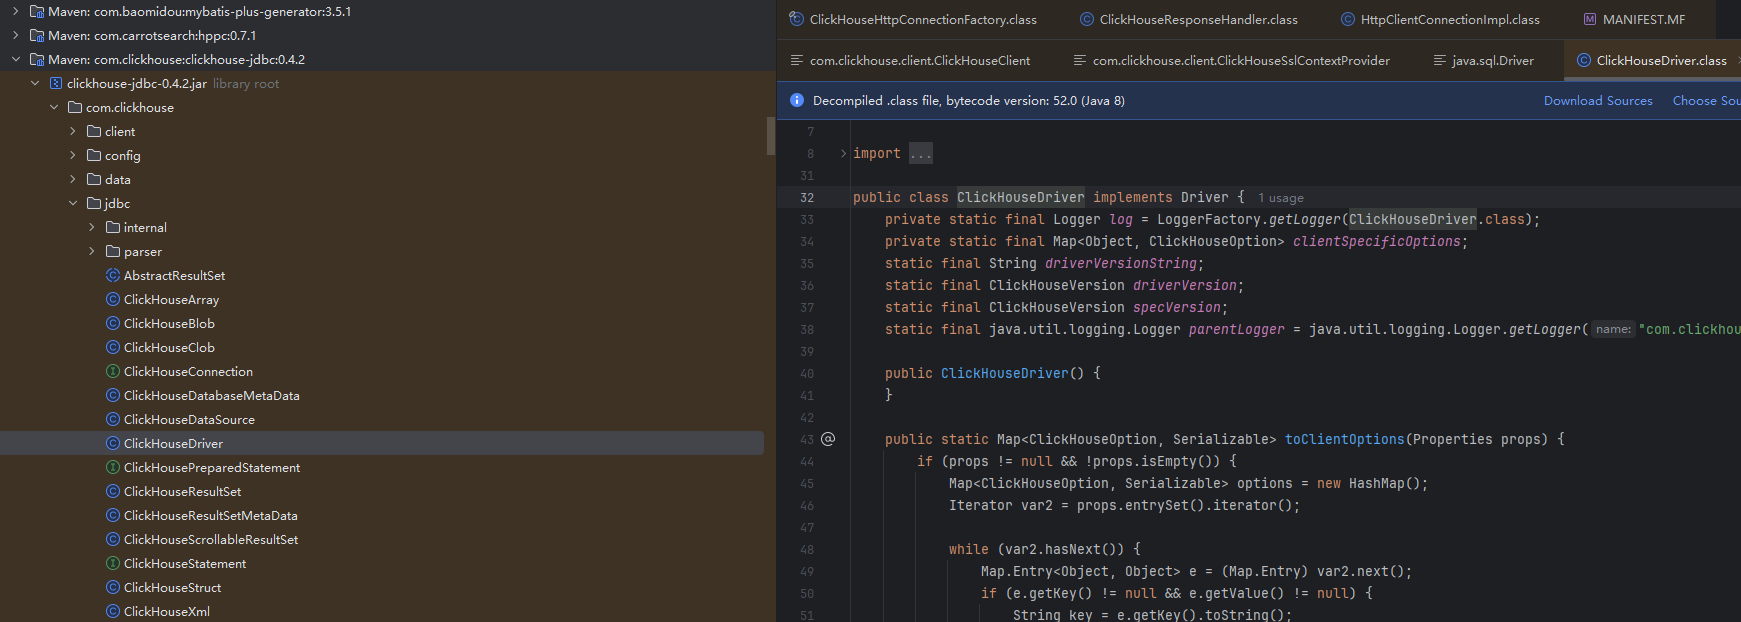Collapse the Maven clickhouse-jdbc library node

tap(15, 60)
